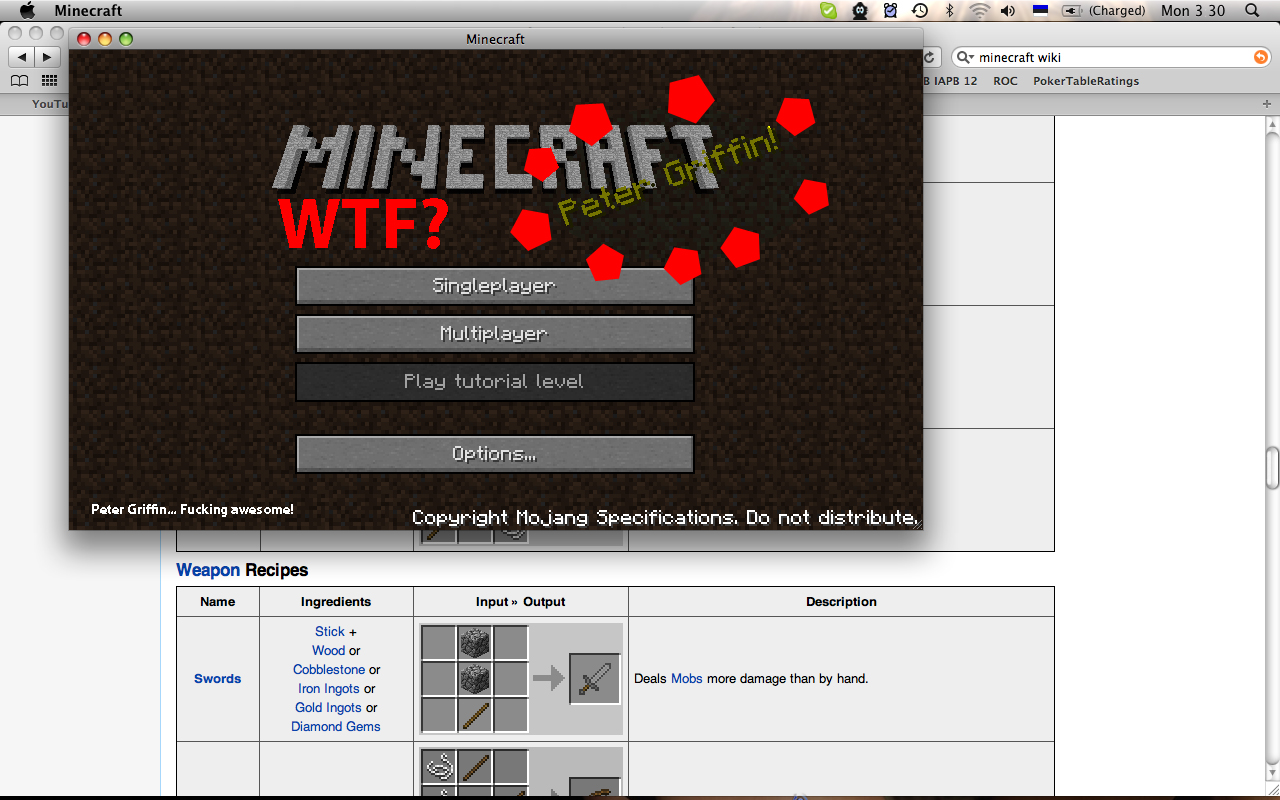Open the volume menu
1280x800 pixels.
pyautogui.click(x=1008, y=11)
